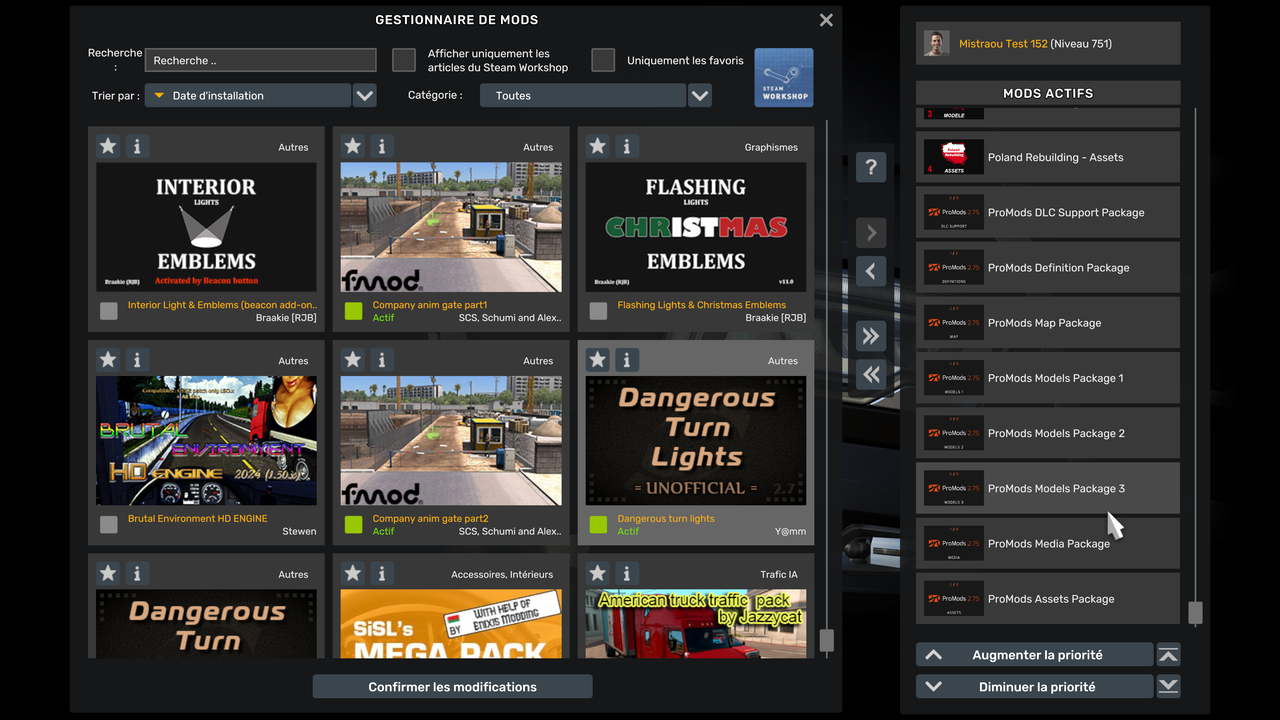Click Augmenter la priorité button

coord(1035,655)
